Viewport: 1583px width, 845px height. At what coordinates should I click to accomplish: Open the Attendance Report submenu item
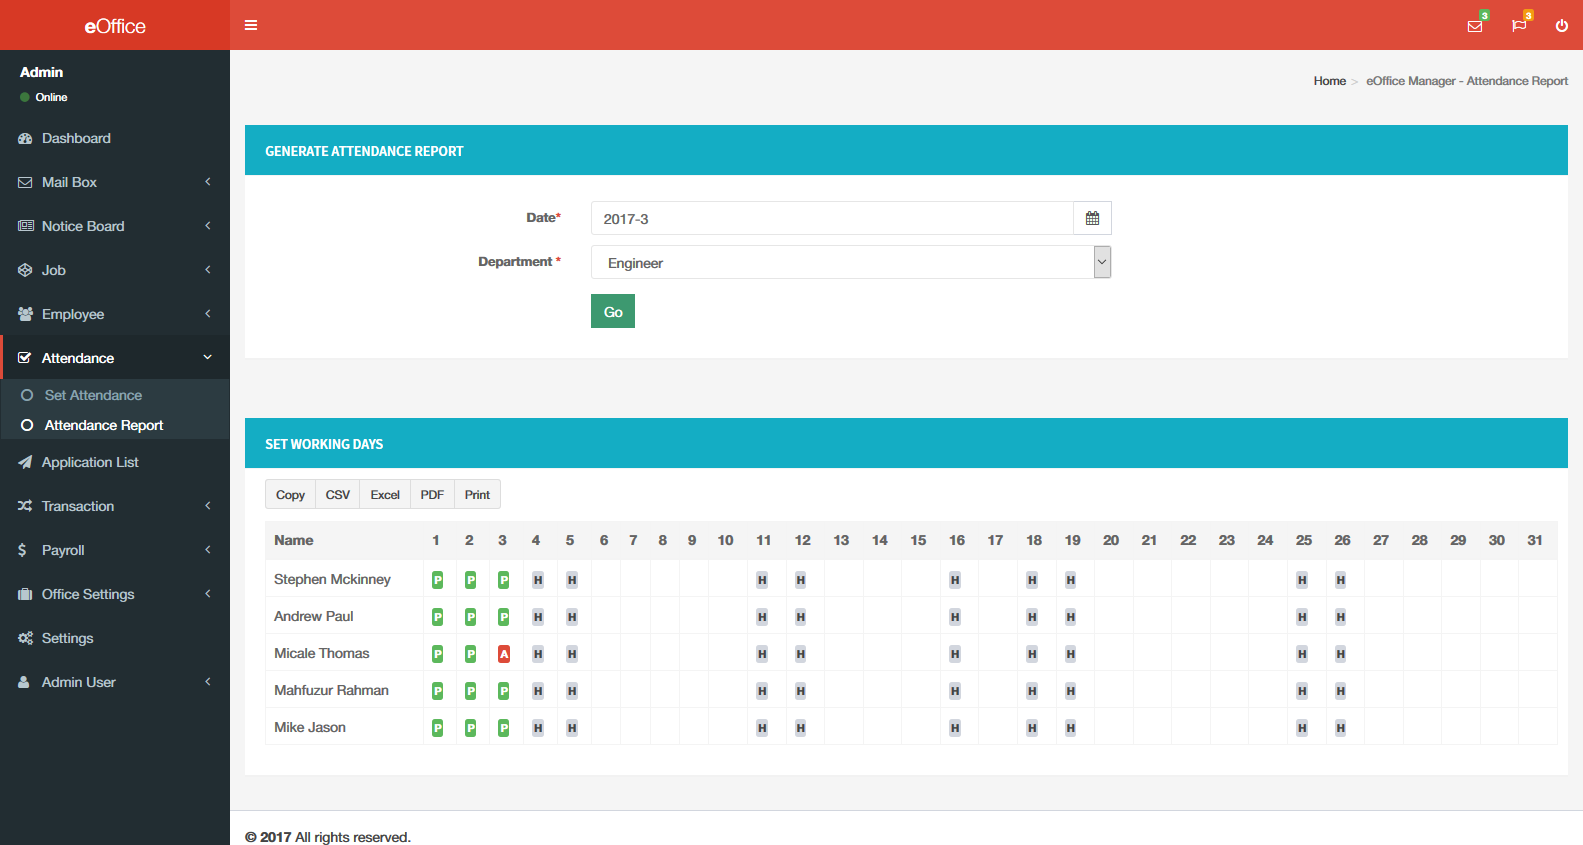point(103,425)
